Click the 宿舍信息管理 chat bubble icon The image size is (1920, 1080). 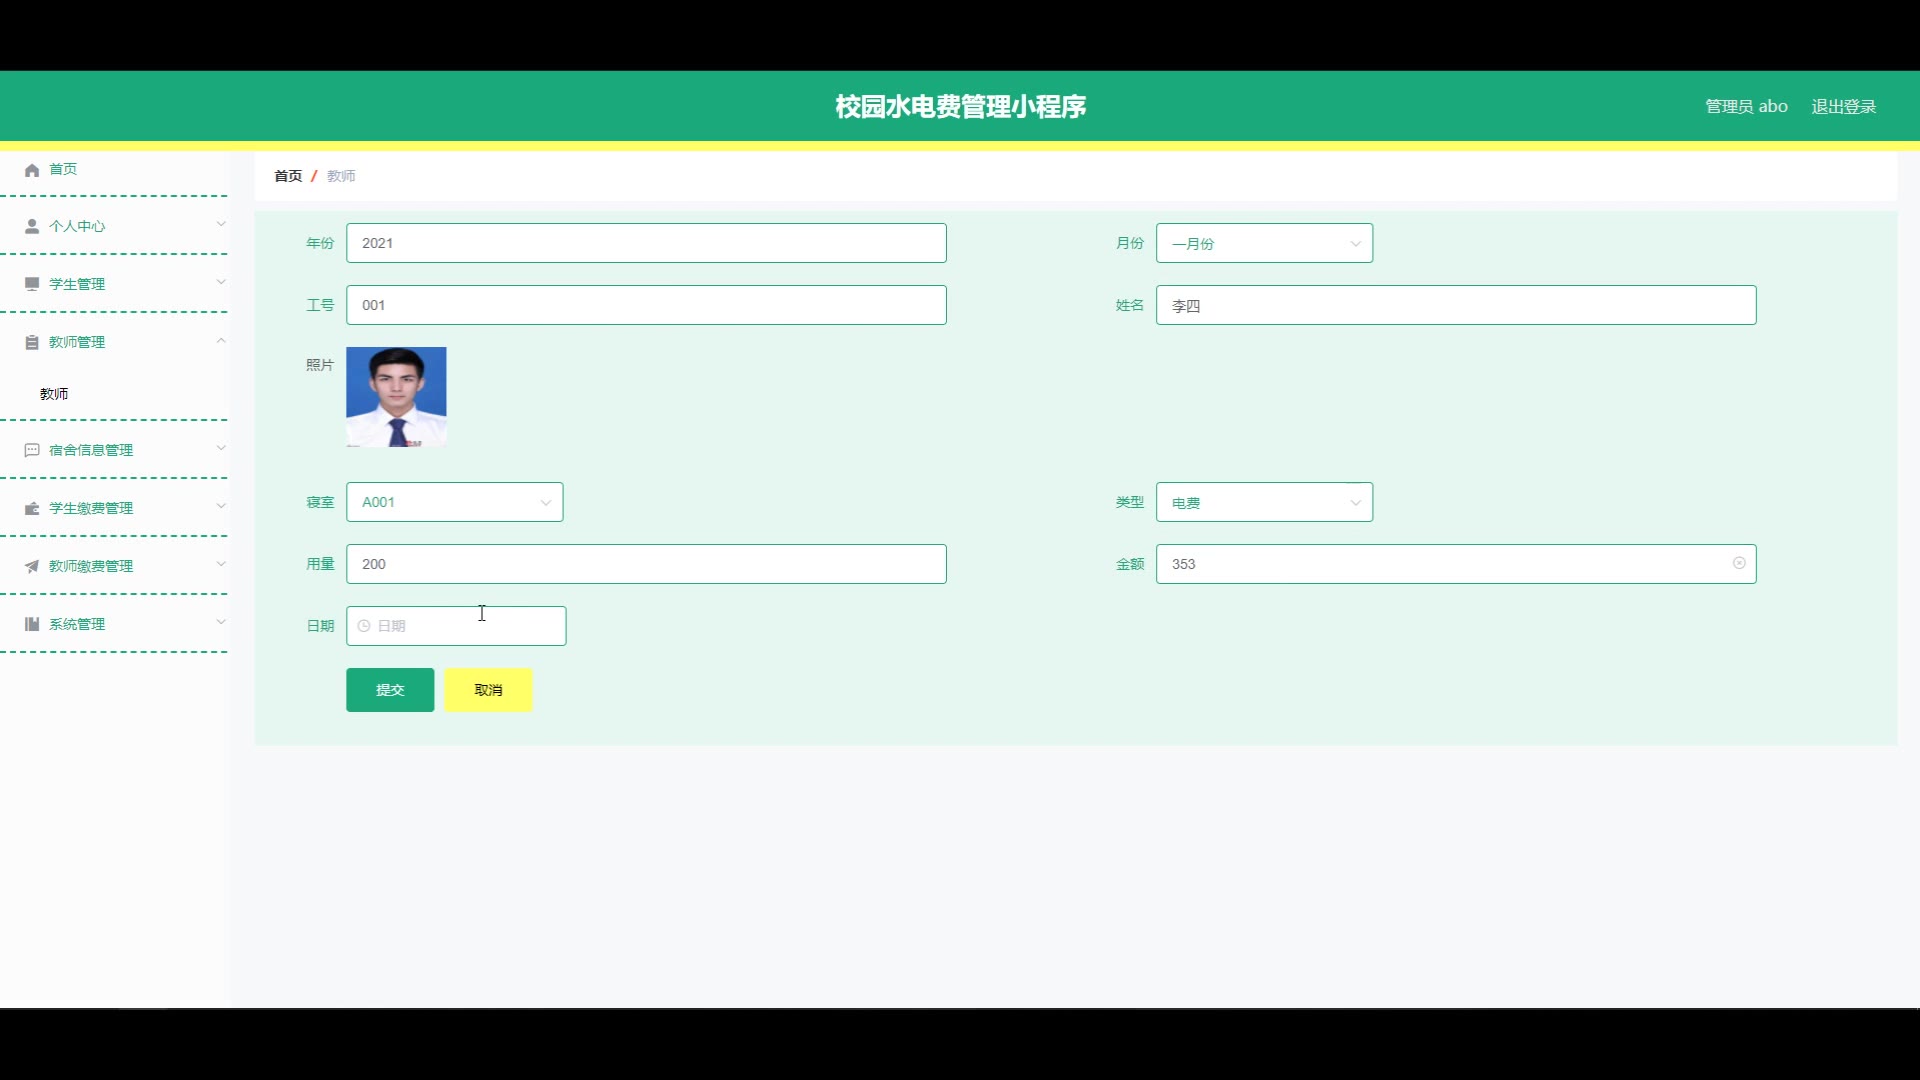(x=32, y=450)
